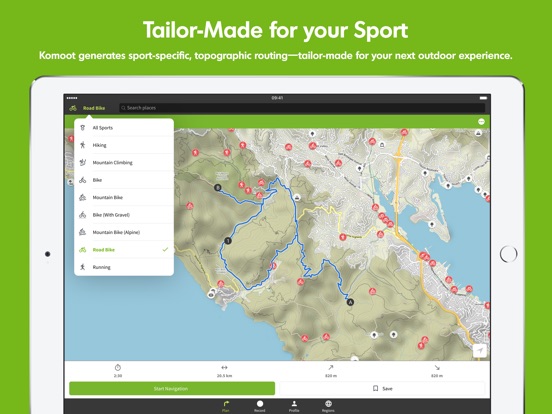Select the Bike icon in list
The width and height of the screenshot is (552, 414).
coord(82,180)
